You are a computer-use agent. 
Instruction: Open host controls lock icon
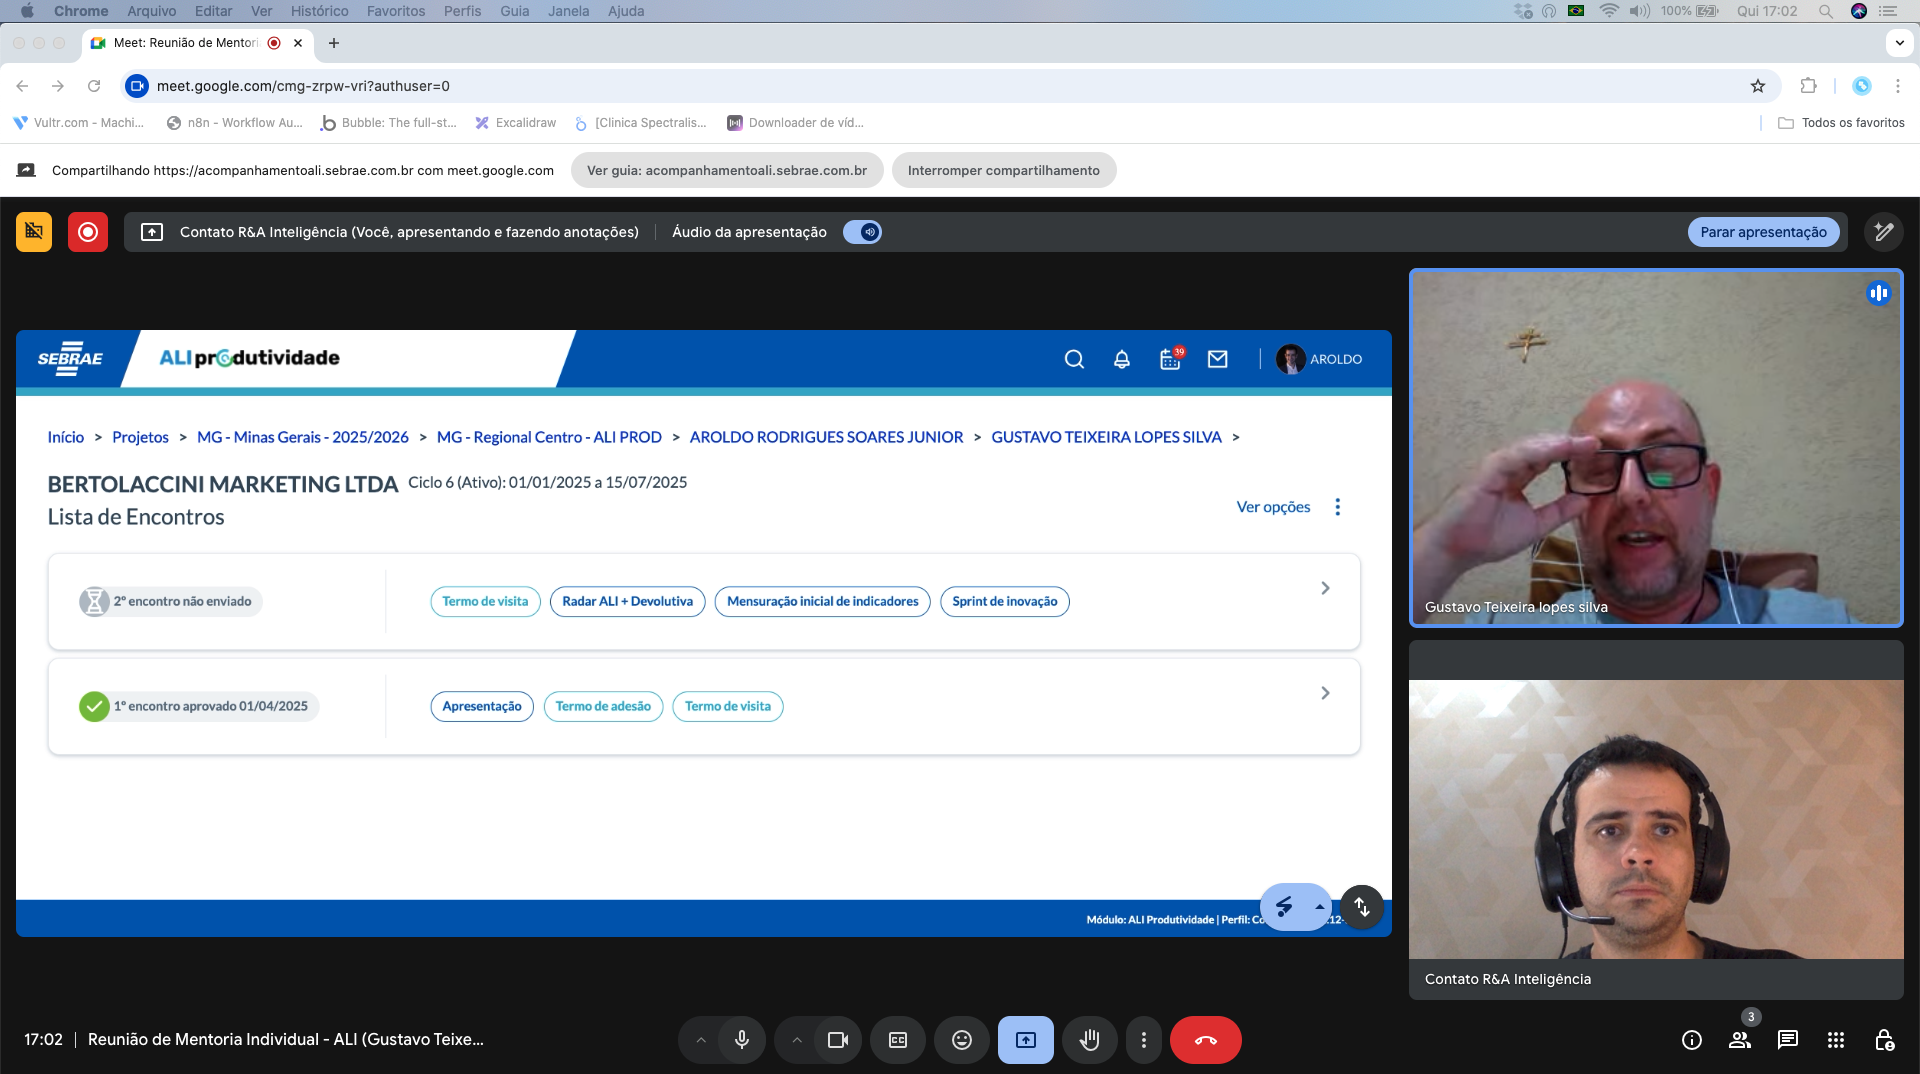pyautogui.click(x=1884, y=1040)
